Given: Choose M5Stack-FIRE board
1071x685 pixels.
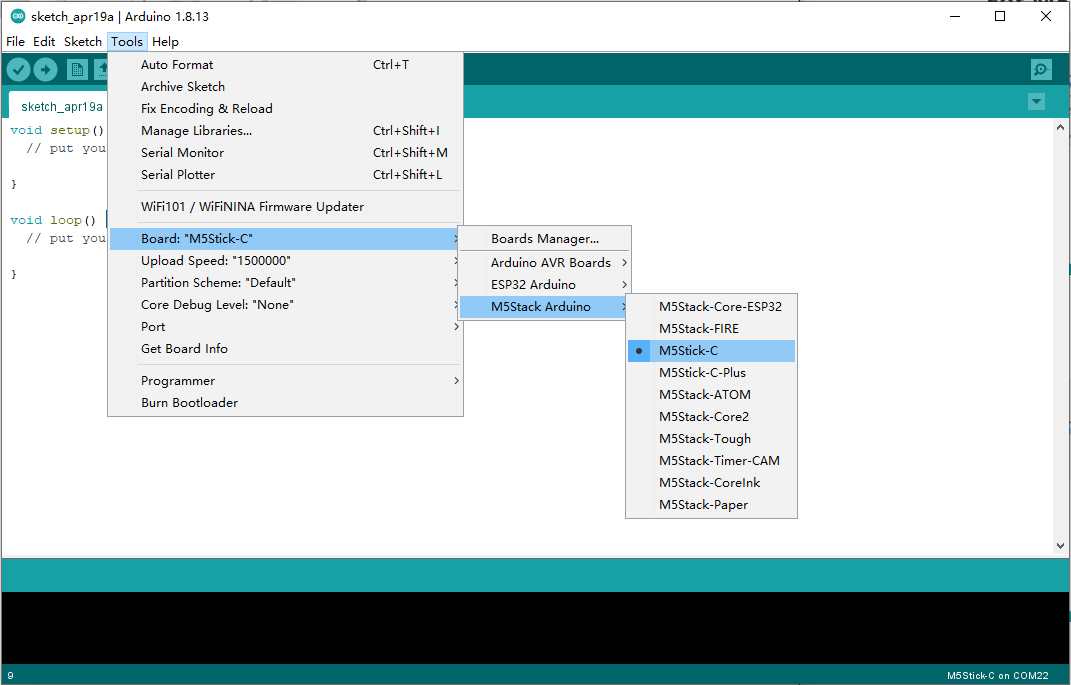Looking at the screenshot, I should [x=711, y=328].
